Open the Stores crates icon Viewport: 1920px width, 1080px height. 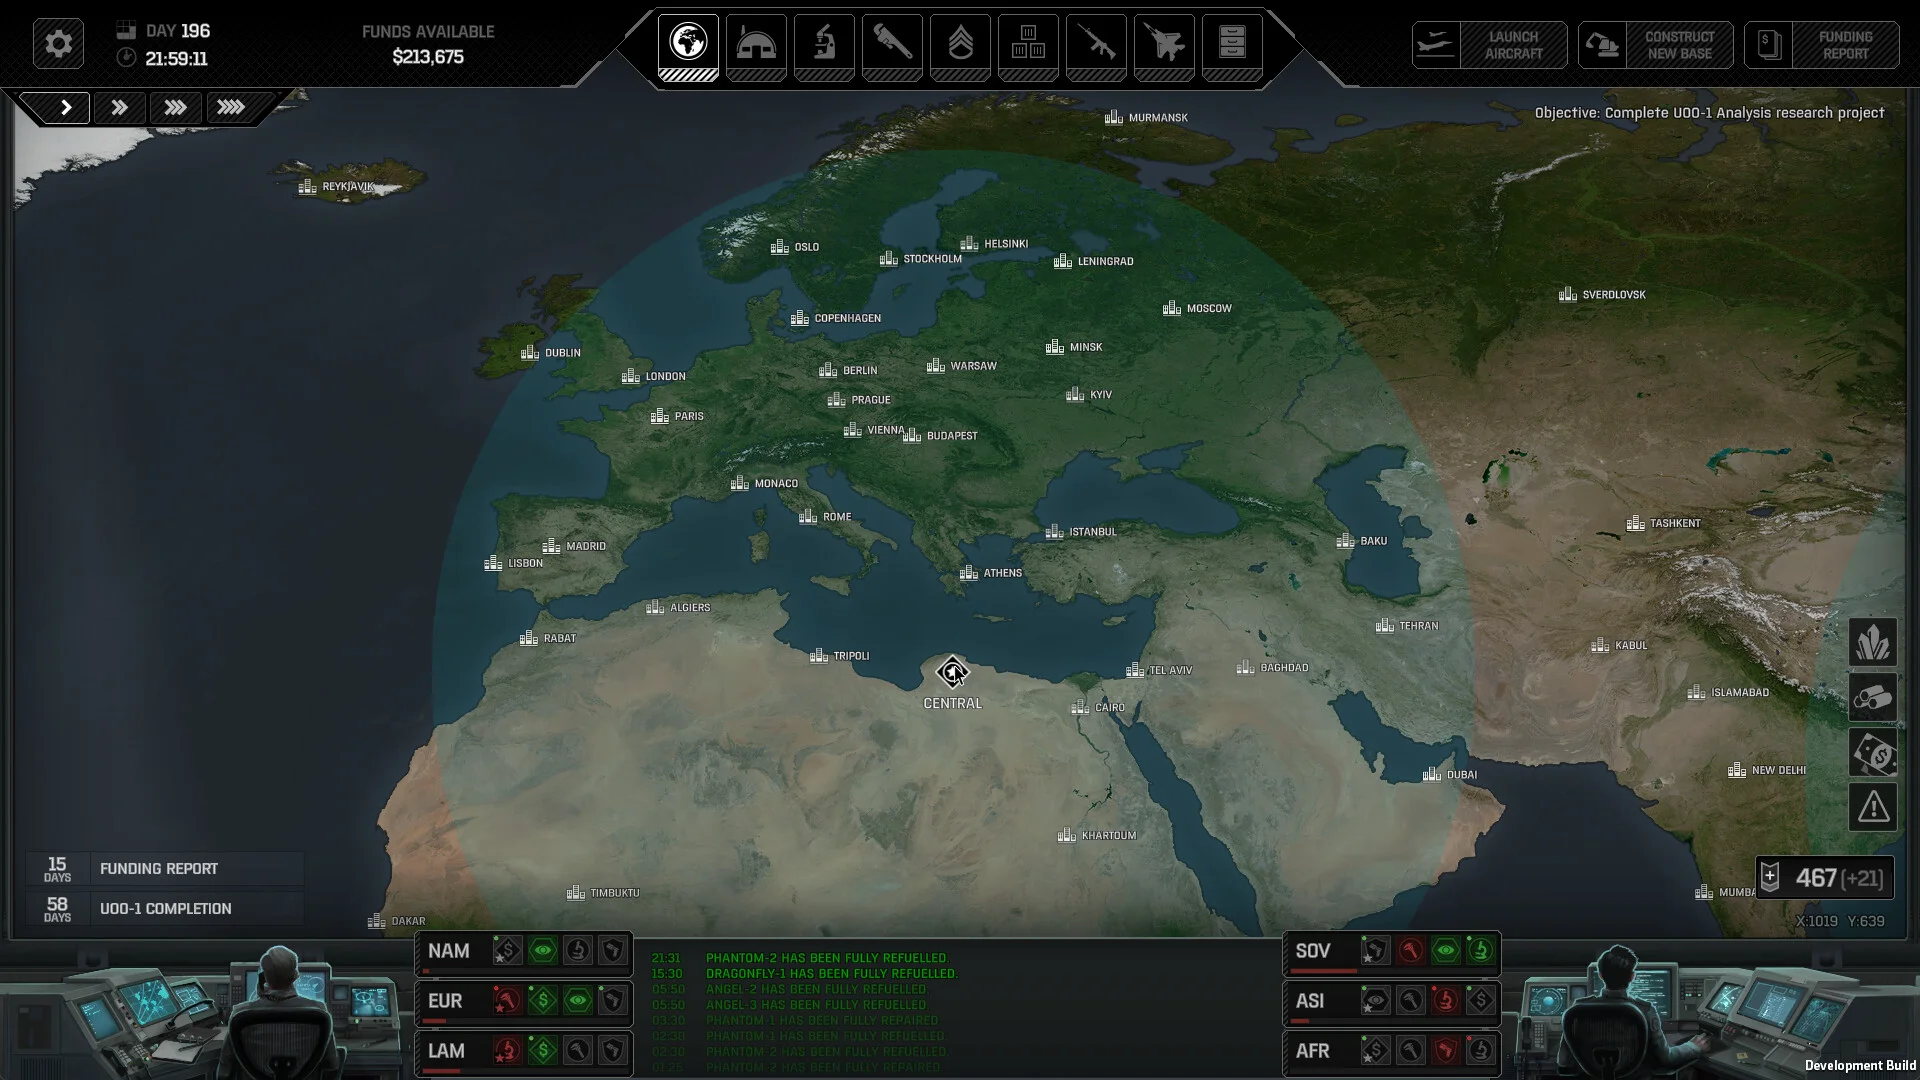point(1028,45)
